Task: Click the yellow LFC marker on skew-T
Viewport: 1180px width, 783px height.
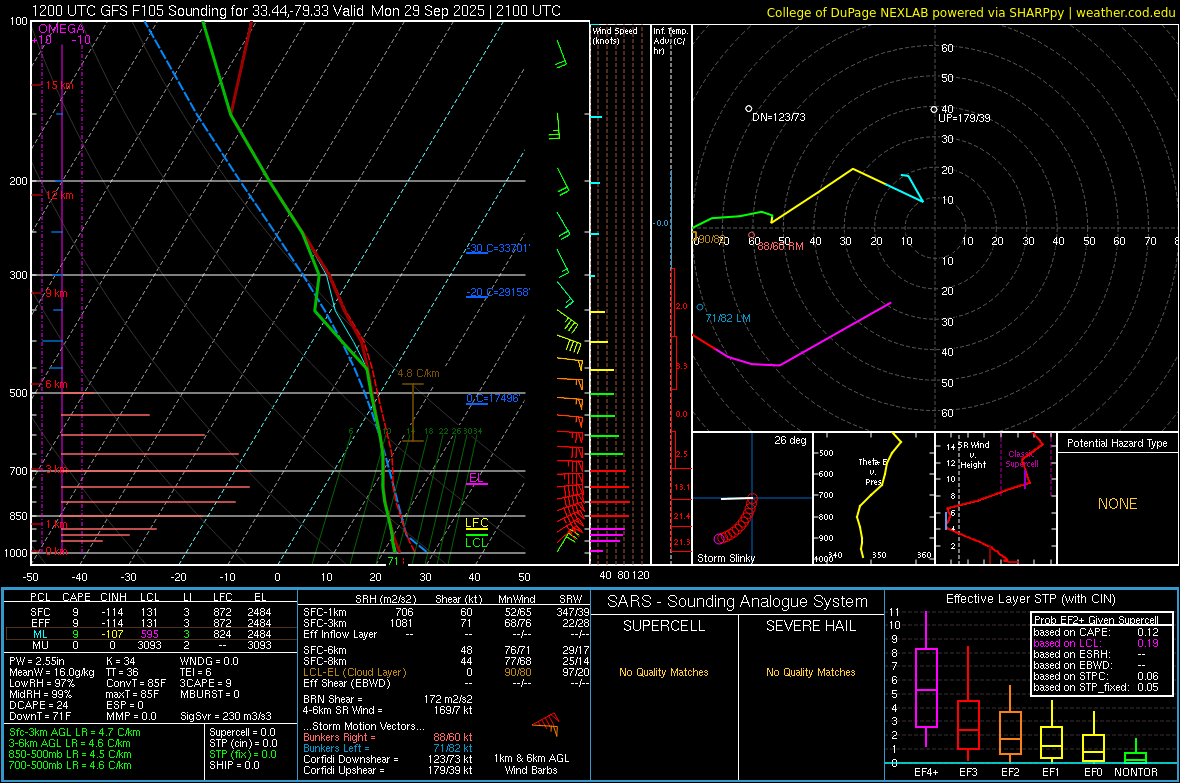Action: (x=476, y=523)
